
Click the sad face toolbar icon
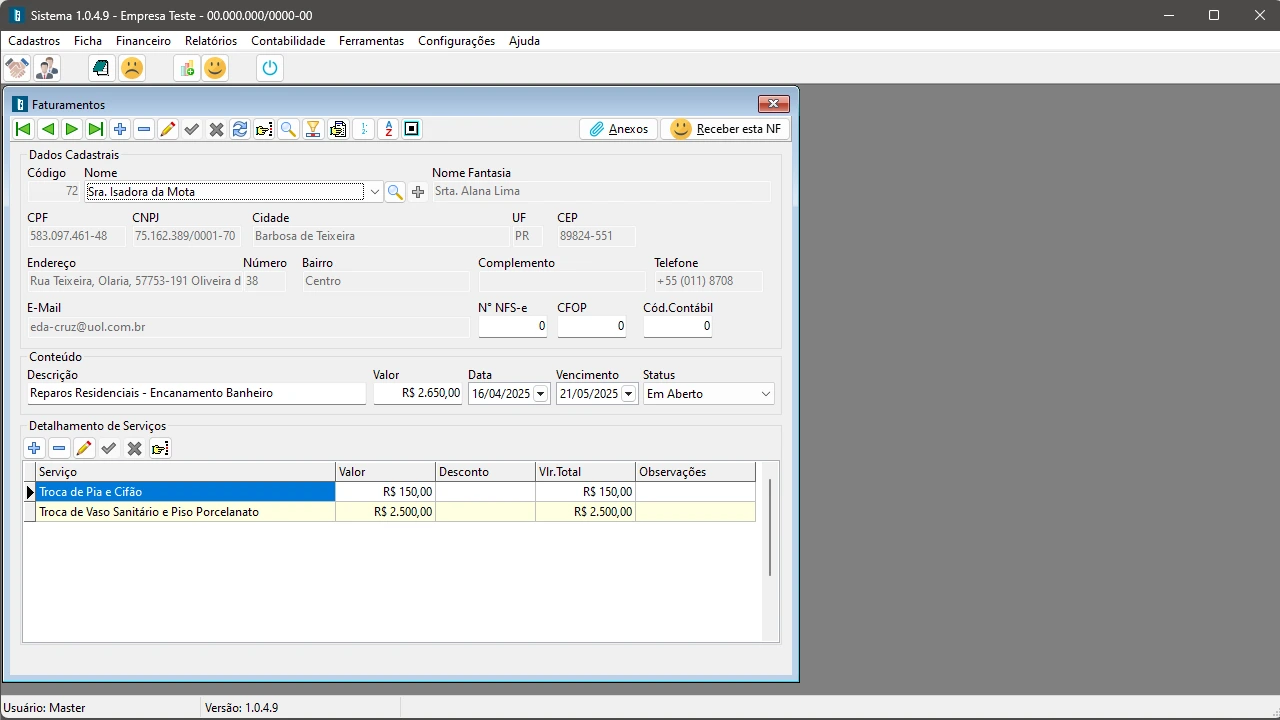[131, 68]
